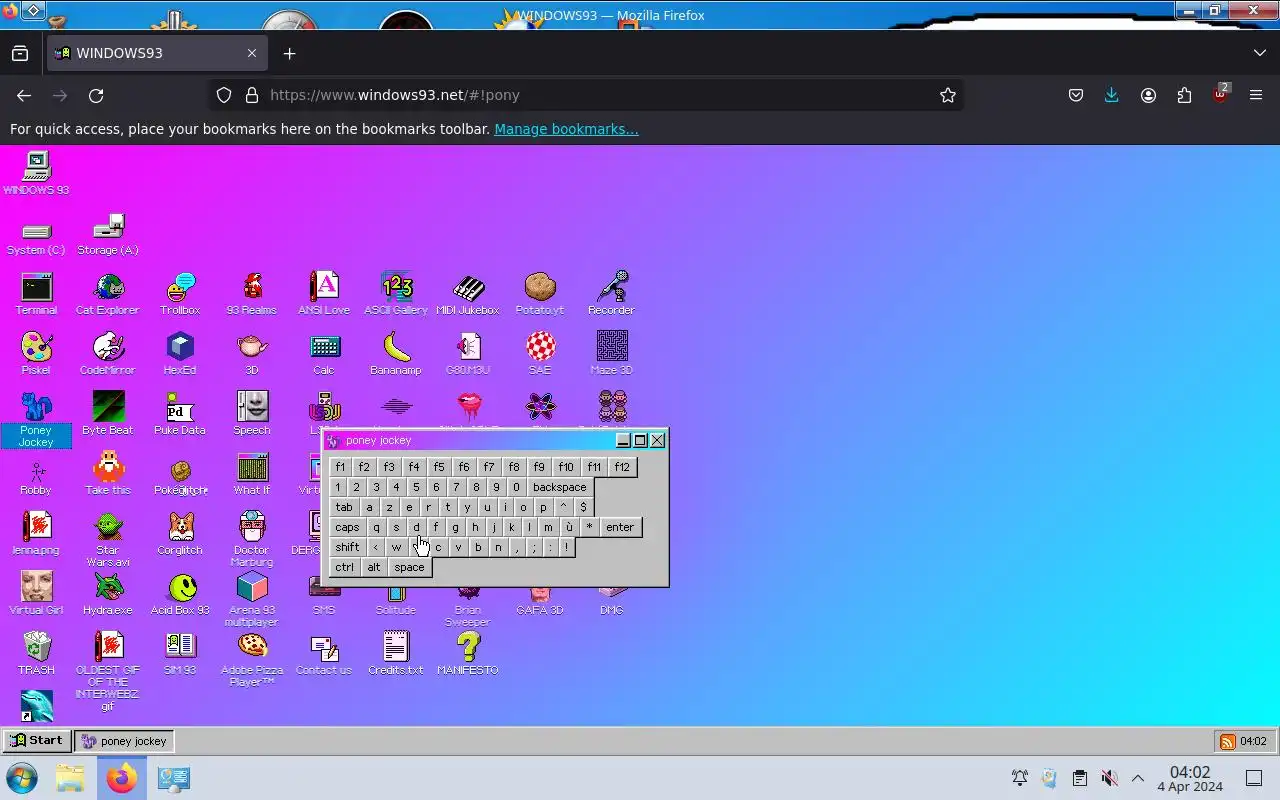This screenshot has height=800, width=1280.
Task: Open Star Wars.avi icon
Action: pos(108,539)
